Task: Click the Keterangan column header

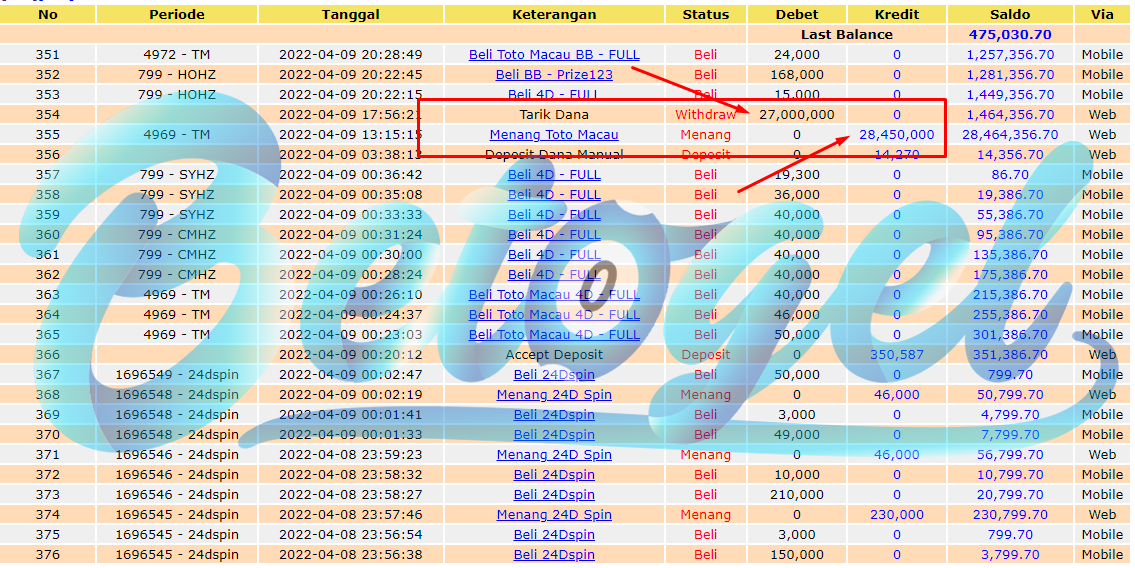Action: 554,14
